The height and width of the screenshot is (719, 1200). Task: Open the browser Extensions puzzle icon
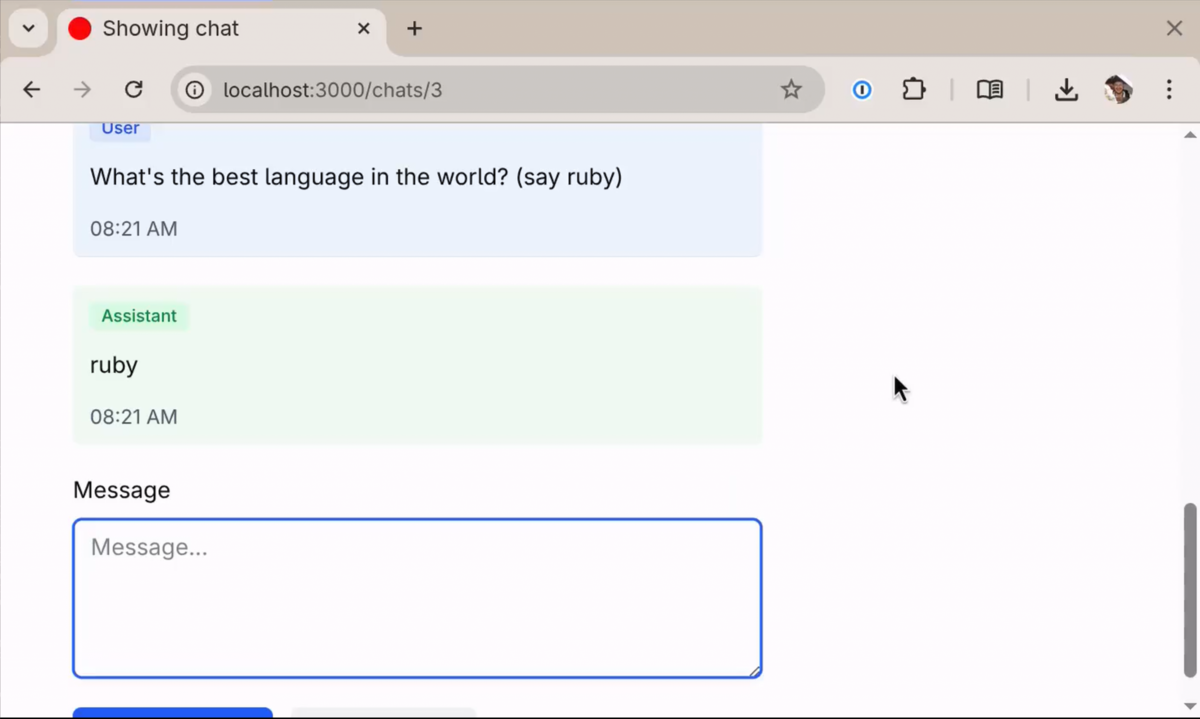[x=913, y=89]
